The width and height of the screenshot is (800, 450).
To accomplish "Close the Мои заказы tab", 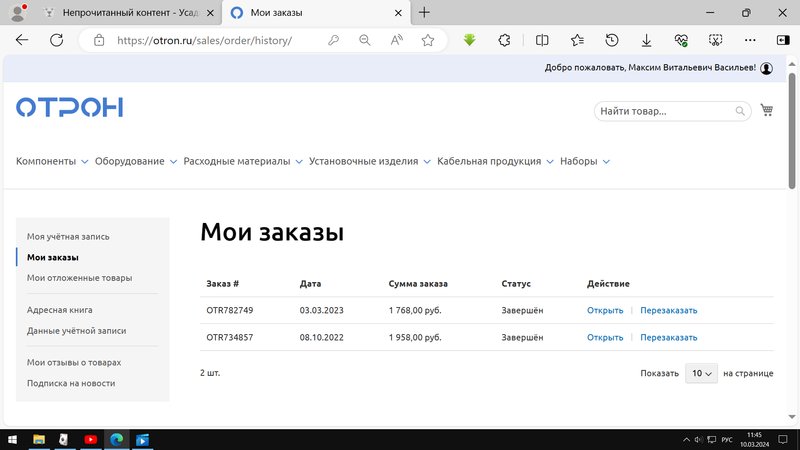I will pos(398,13).
